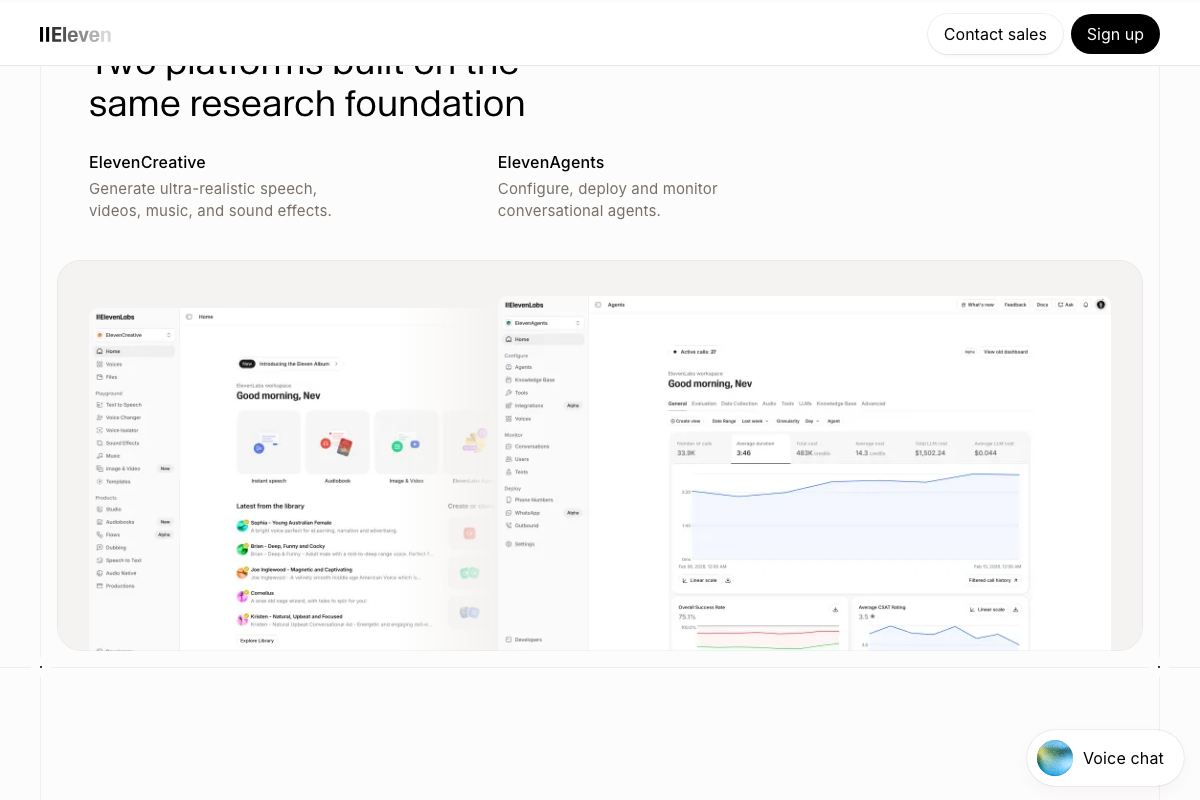Open Audiobooks under Products

pyautogui.click(x=134, y=522)
